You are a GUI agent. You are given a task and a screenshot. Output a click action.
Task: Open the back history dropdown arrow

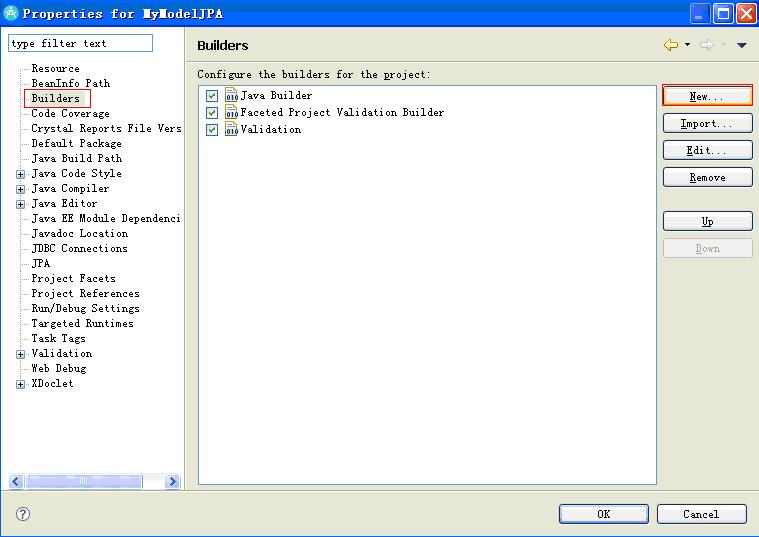pyautogui.click(x=687, y=45)
